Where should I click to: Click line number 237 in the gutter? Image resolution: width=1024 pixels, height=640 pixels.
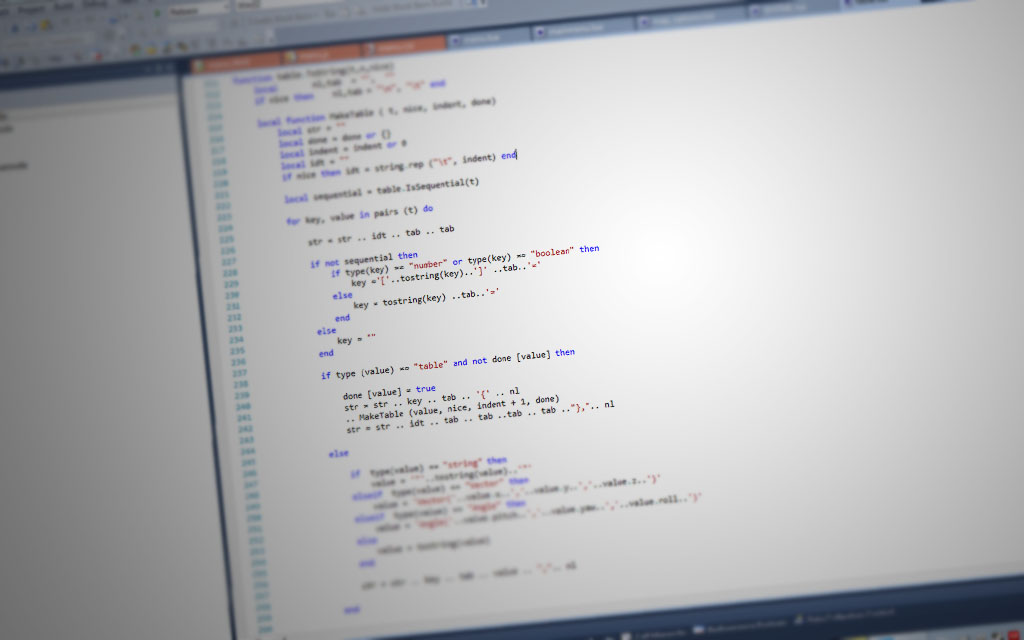point(239,383)
